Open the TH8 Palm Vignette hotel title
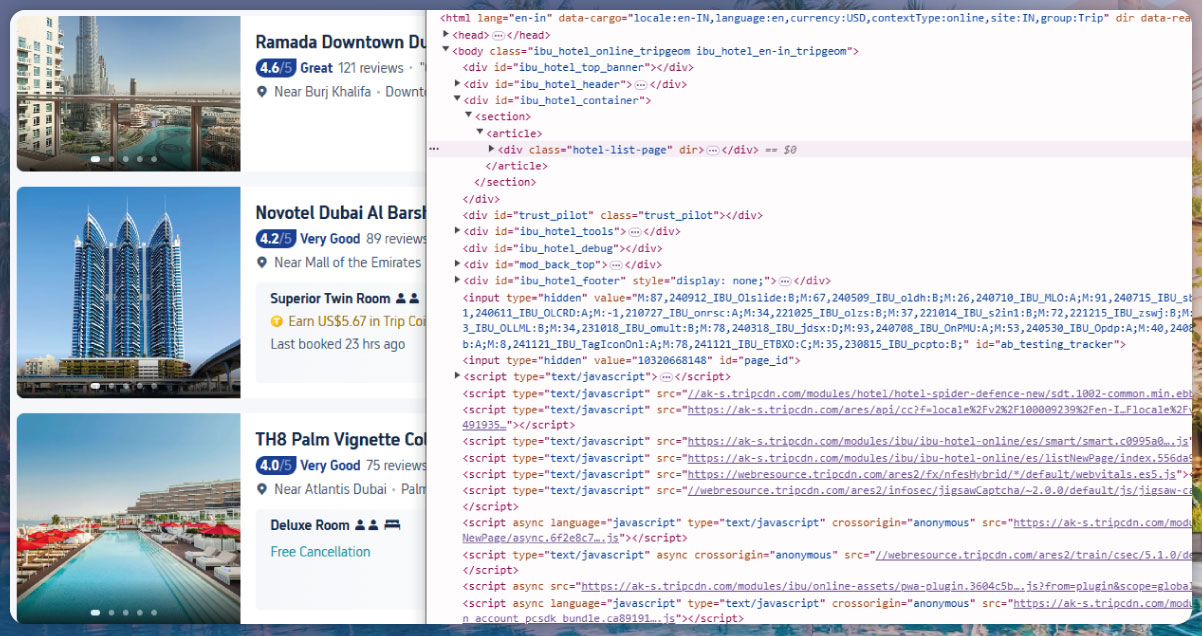Screen dimensions: 1202x636 click(340, 440)
